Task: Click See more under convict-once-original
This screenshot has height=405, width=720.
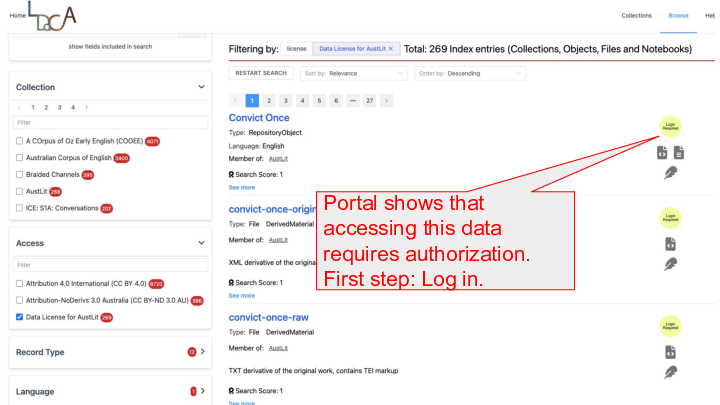Action: click(x=242, y=296)
